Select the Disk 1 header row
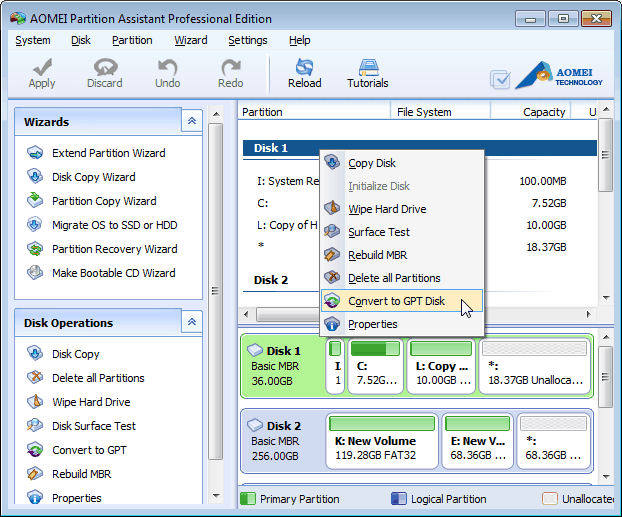 [x=420, y=148]
